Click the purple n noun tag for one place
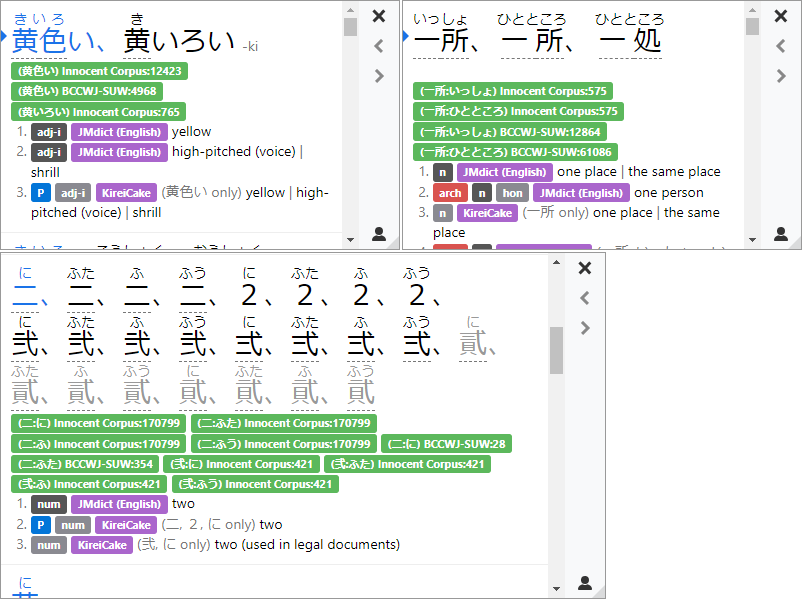The width and height of the screenshot is (802, 599). pos(443,171)
